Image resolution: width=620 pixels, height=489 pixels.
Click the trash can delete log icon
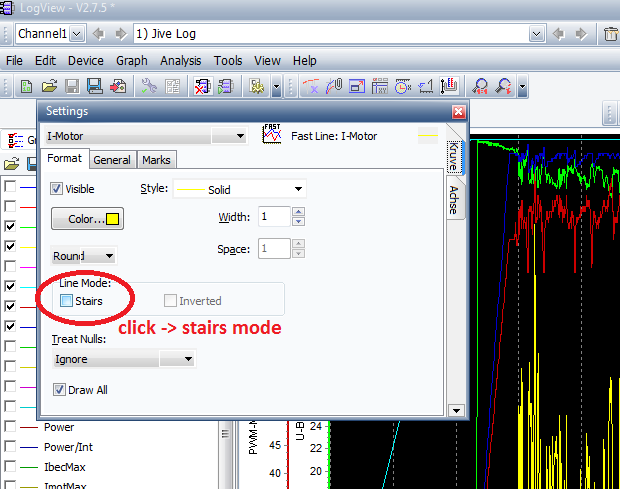click(x=611, y=34)
